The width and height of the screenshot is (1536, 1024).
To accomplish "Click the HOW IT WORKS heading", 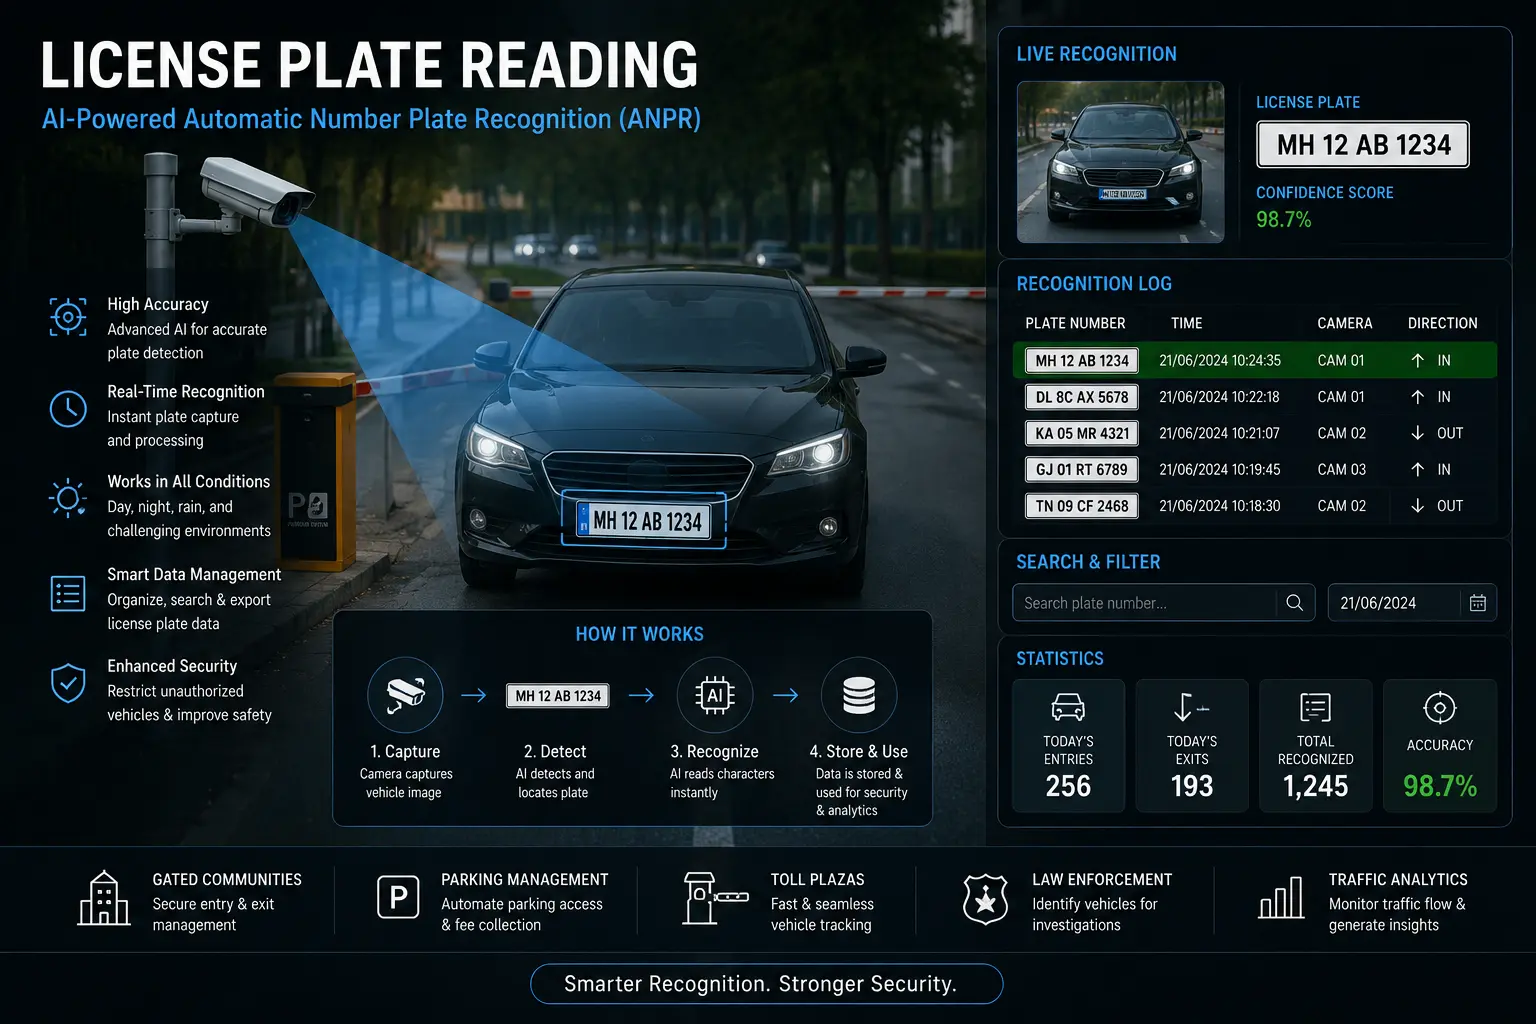I will click(x=640, y=634).
